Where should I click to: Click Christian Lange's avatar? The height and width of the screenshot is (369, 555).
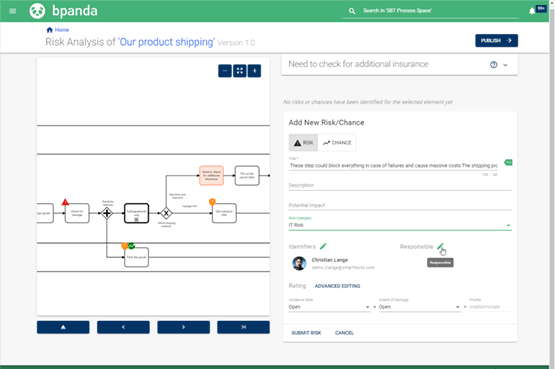299,264
